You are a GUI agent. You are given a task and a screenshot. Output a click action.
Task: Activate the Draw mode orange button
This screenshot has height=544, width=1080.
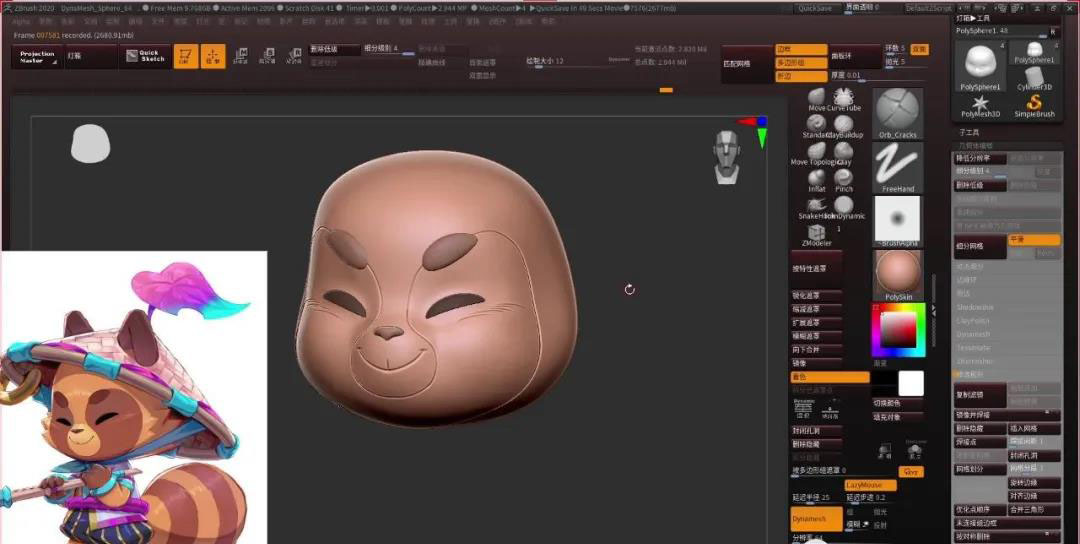pyautogui.click(x=213, y=56)
